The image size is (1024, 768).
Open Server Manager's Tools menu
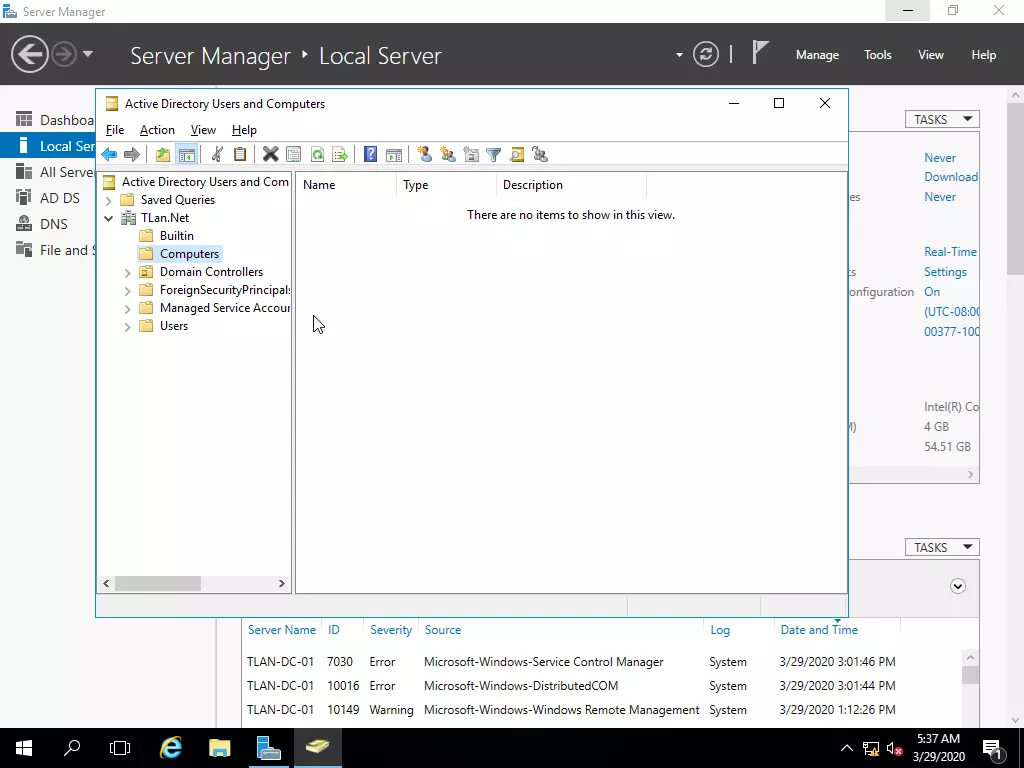(x=877, y=55)
